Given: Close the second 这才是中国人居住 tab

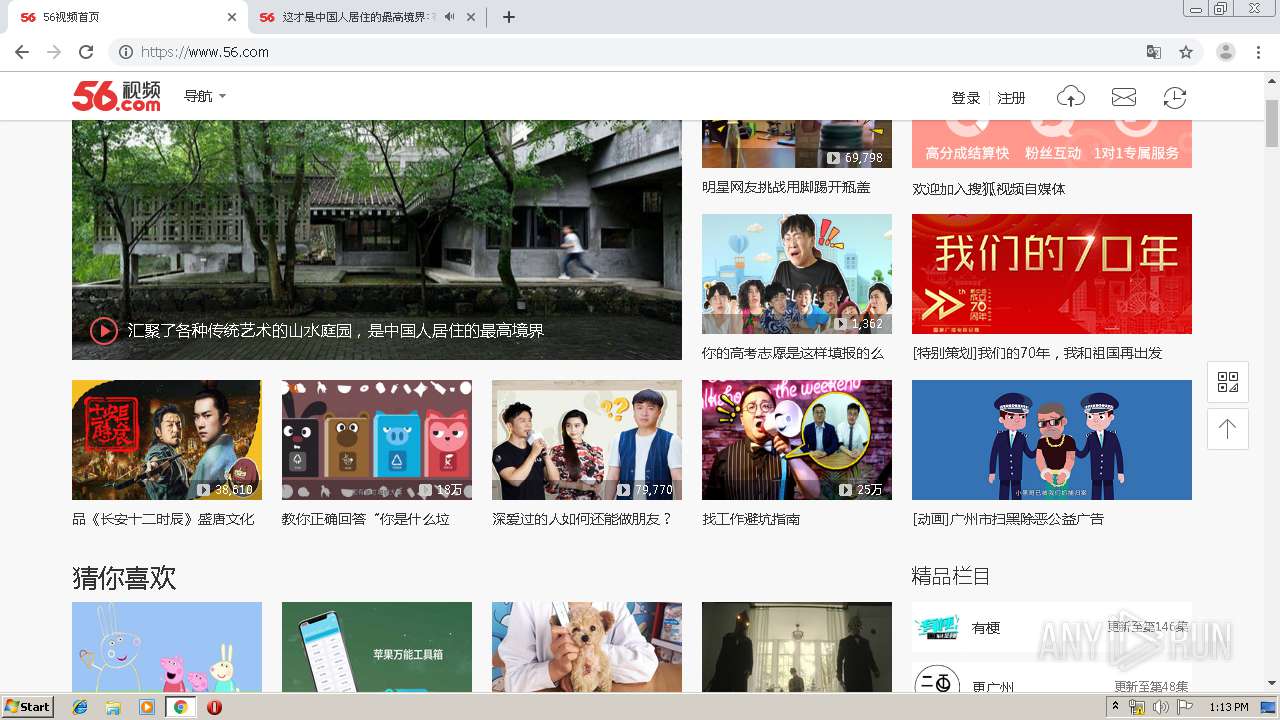Looking at the screenshot, I should pos(471,17).
